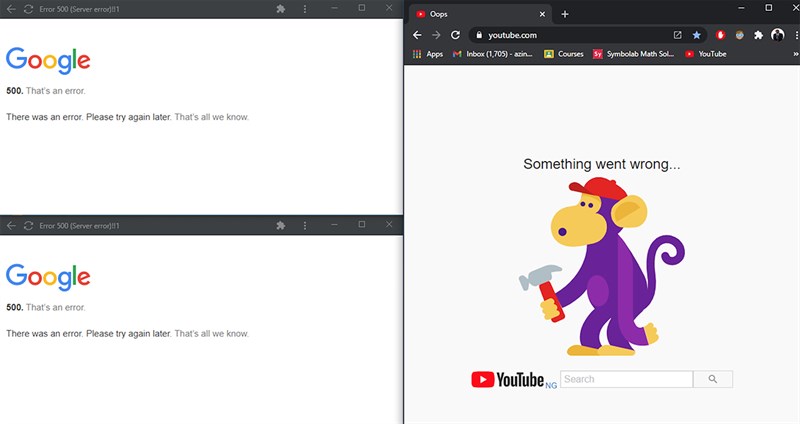Show more bookmarks via double chevron
The image size is (800, 424).
[796, 54]
